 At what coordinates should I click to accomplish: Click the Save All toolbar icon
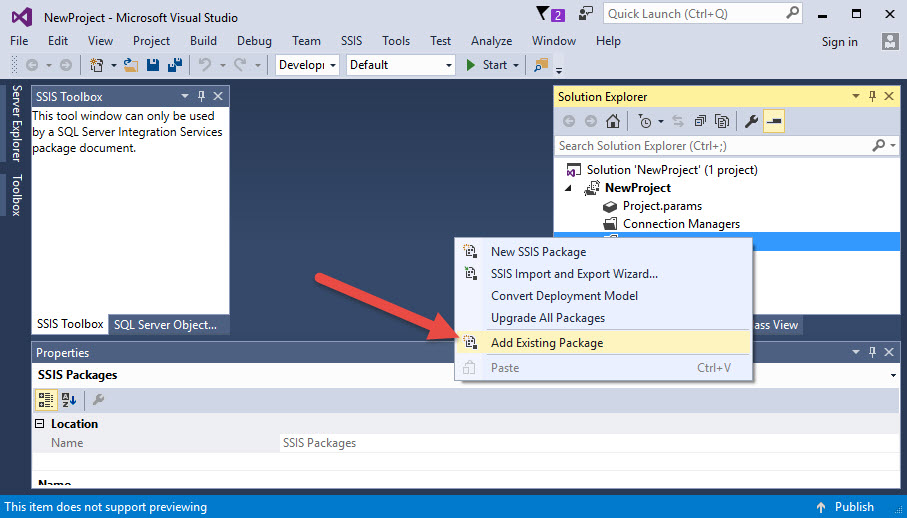[x=174, y=65]
